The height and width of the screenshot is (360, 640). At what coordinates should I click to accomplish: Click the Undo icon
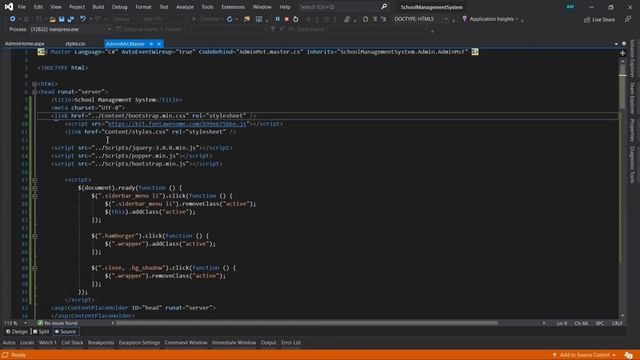83,19
